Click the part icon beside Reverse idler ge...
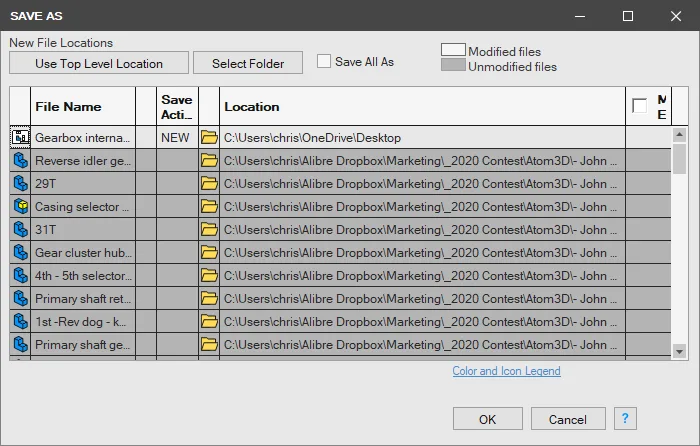 [21, 160]
